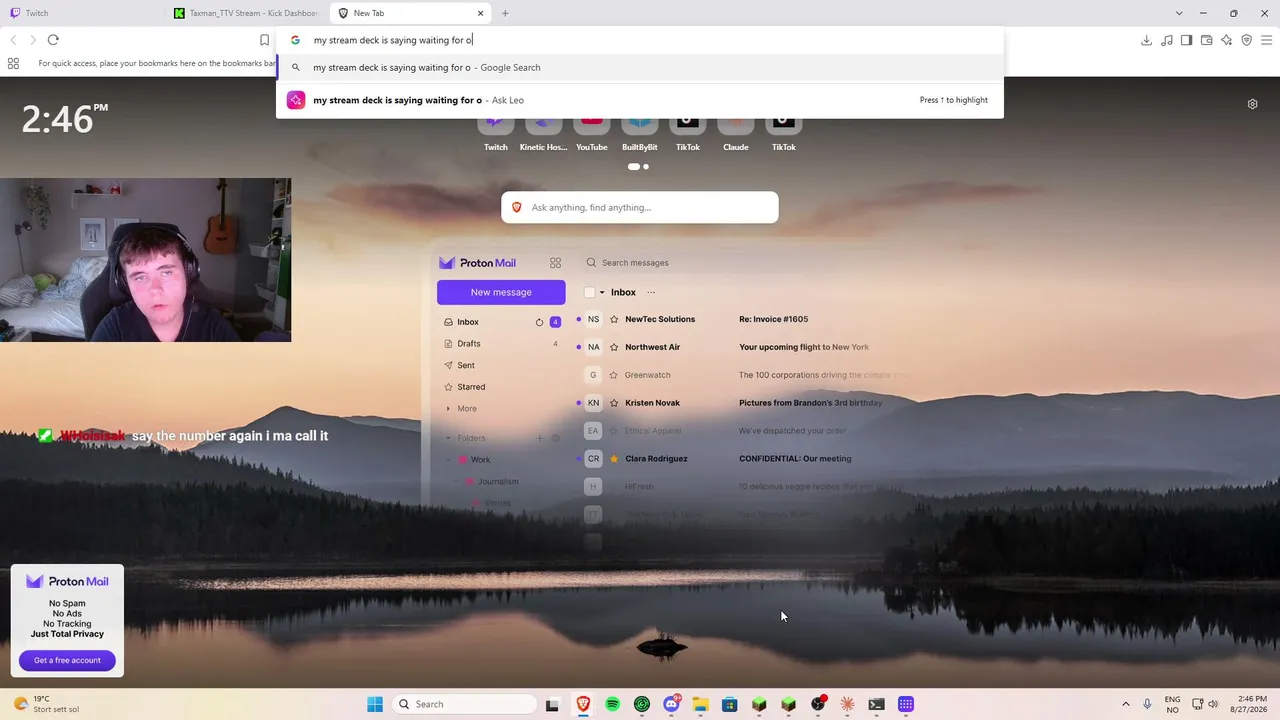
Task: Open the weather widget showing 19°C
Action: (45, 704)
